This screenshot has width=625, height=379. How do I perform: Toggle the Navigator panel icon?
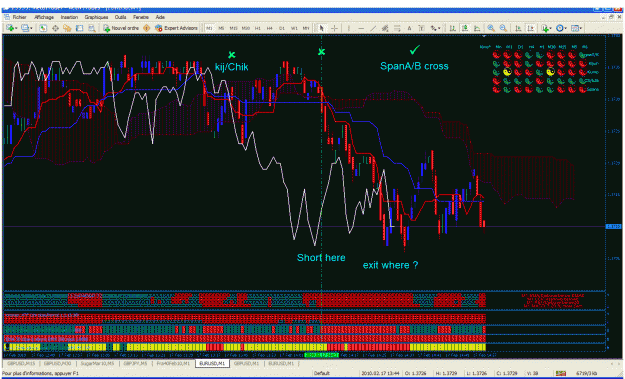(x=67, y=28)
